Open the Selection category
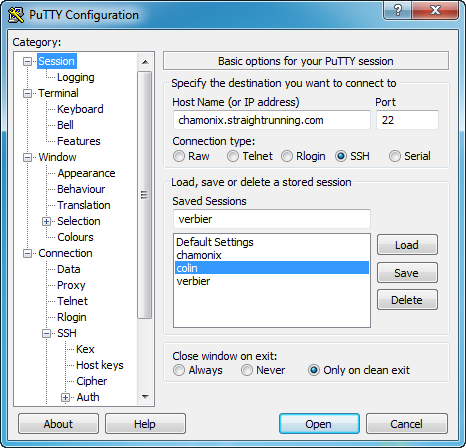466x448 pixels. click(x=79, y=221)
